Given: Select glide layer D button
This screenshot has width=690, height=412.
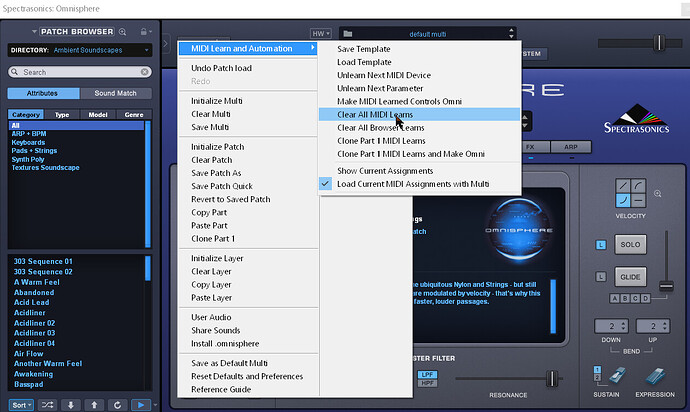Looking at the screenshot, I should tap(645, 298).
